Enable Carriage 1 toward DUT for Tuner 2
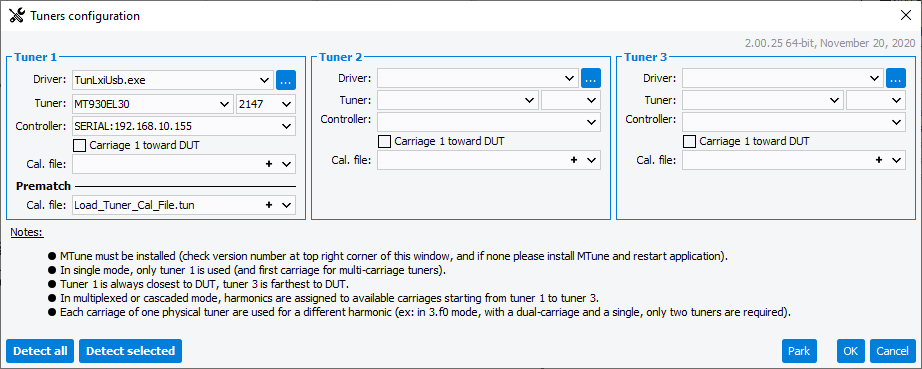This screenshot has height=369, width=922. [385, 141]
